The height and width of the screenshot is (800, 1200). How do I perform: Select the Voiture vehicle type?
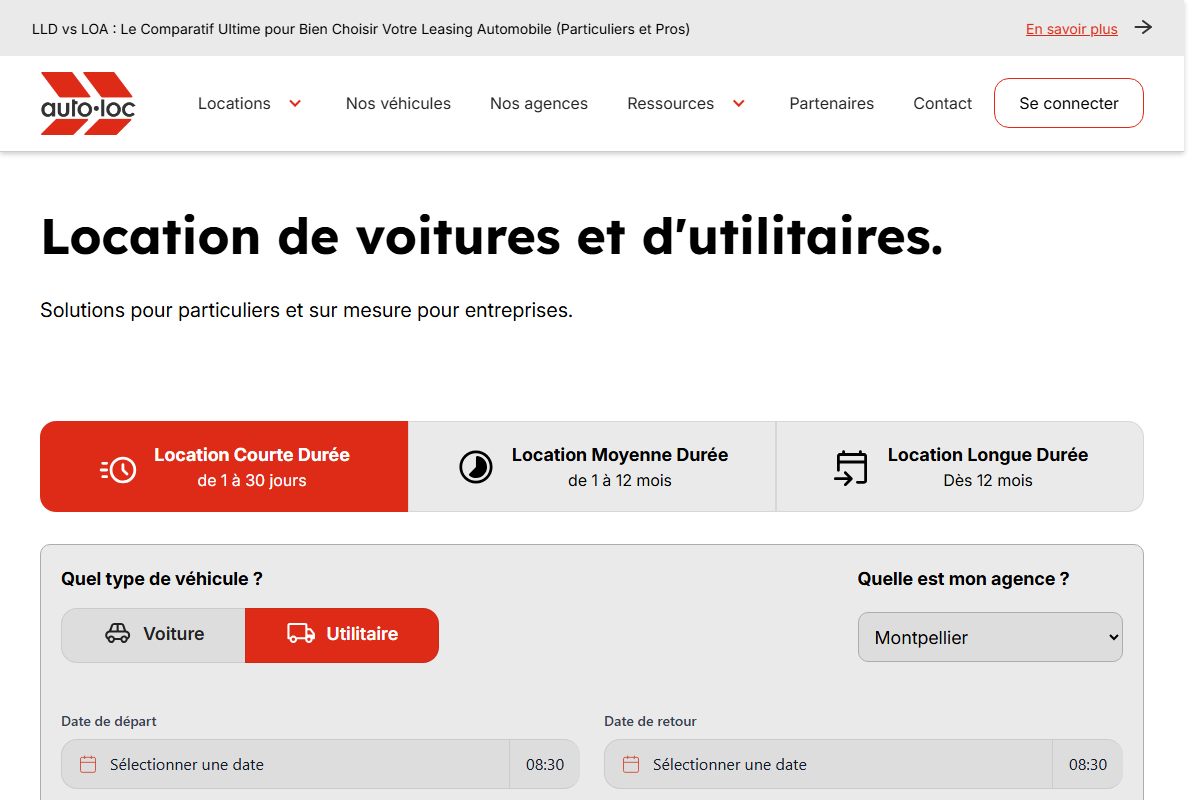(x=153, y=635)
